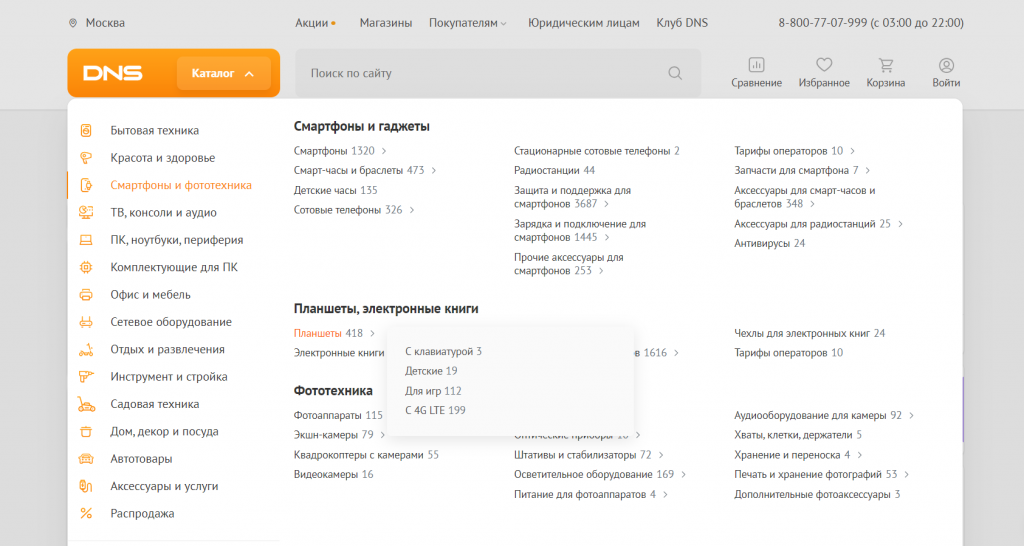1024x546 pixels.
Task: Click the Смартфоны и фототехника phone icon
Action: point(86,185)
